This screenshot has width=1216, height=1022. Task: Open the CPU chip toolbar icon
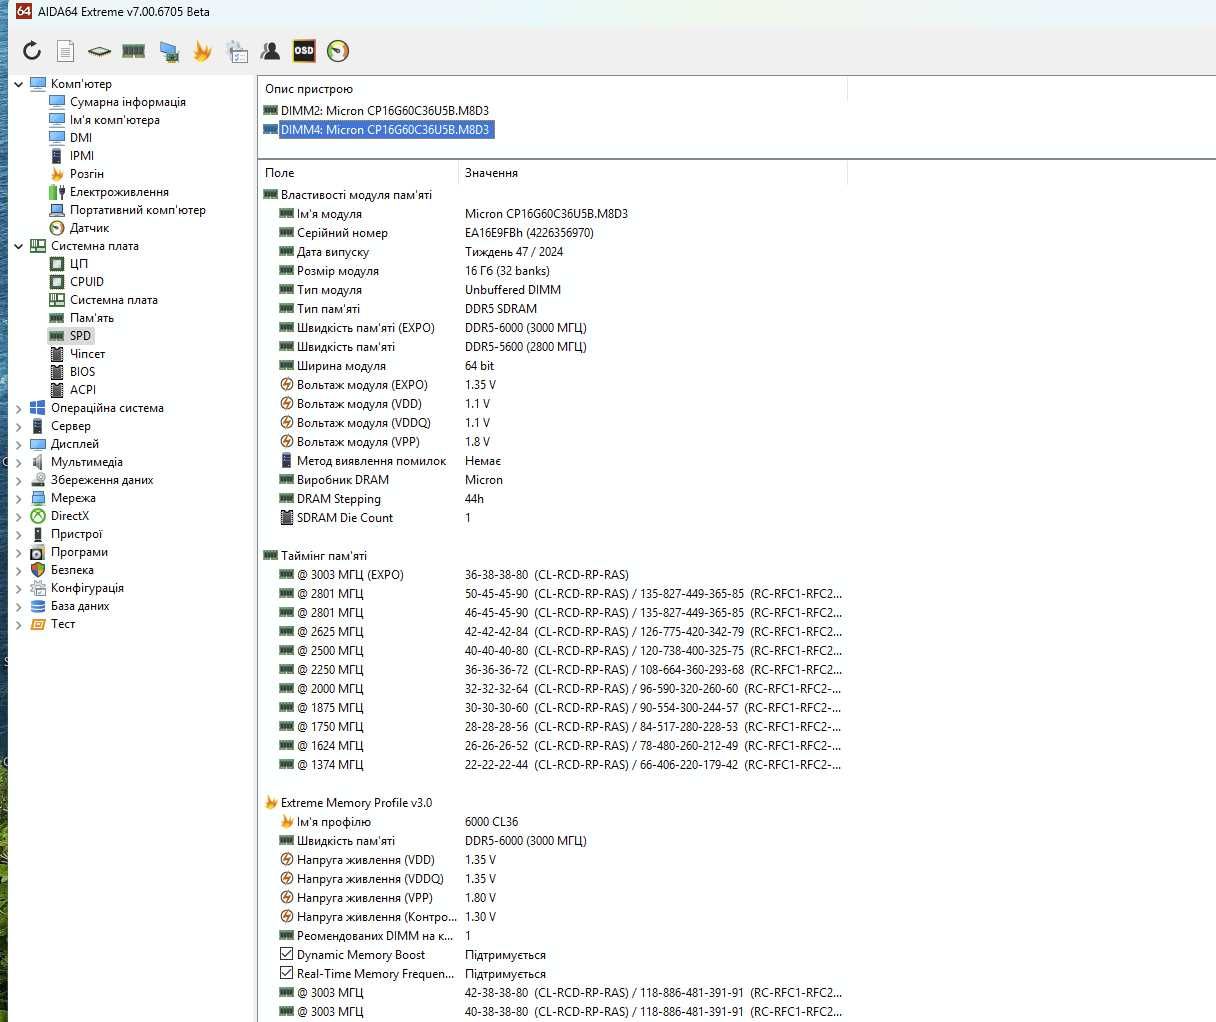(x=99, y=51)
